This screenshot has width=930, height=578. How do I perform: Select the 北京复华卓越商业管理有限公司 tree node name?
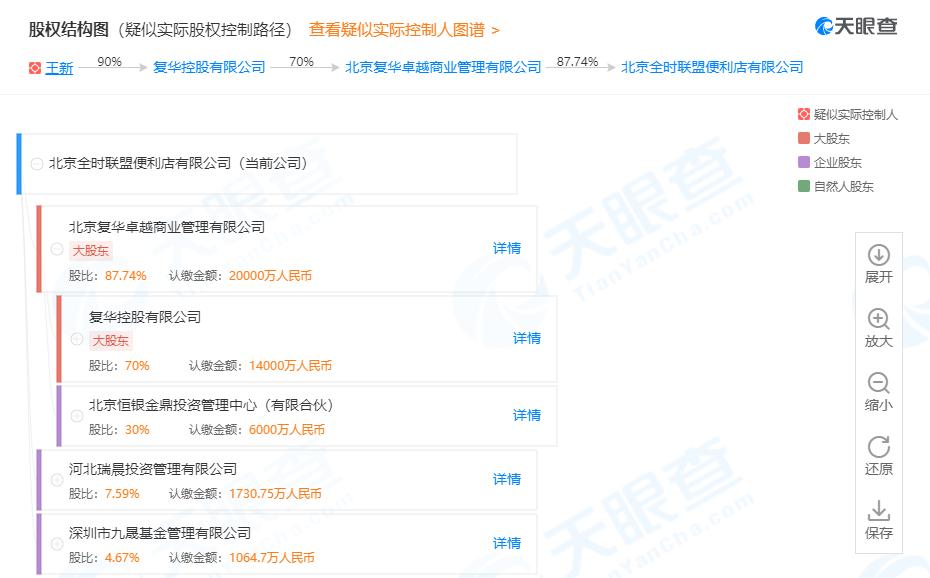pos(167,227)
